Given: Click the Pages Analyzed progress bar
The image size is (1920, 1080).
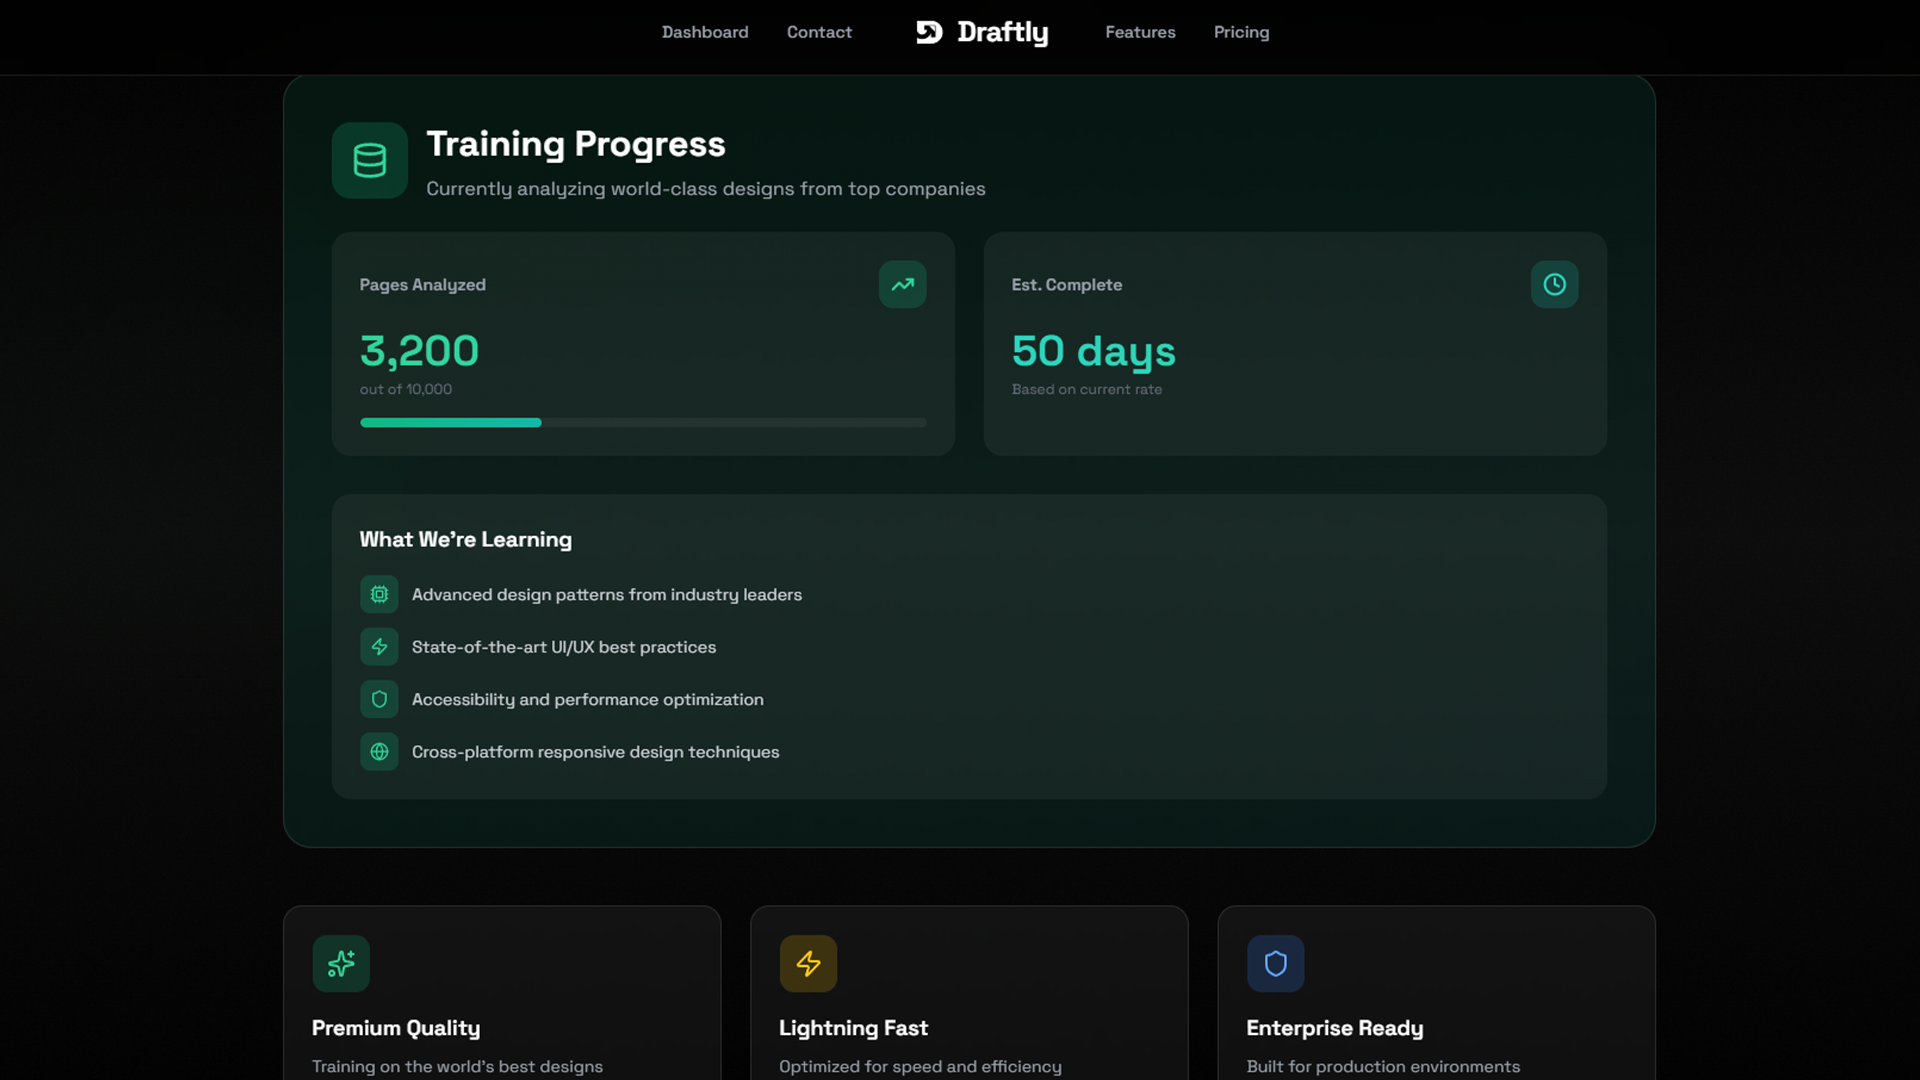Looking at the screenshot, I should tap(643, 422).
